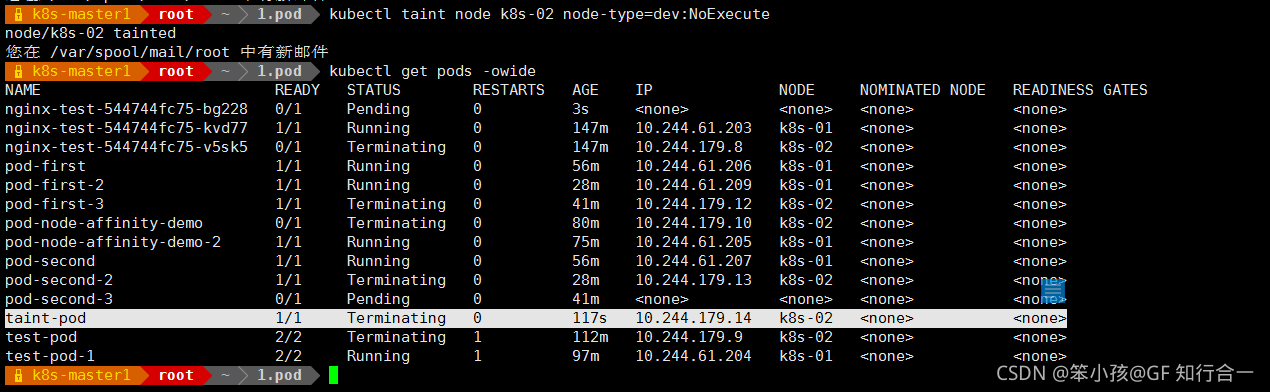Click the blue document icon near the second-3 row
This screenshot has width=1270, height=392.
(1052, 292)
